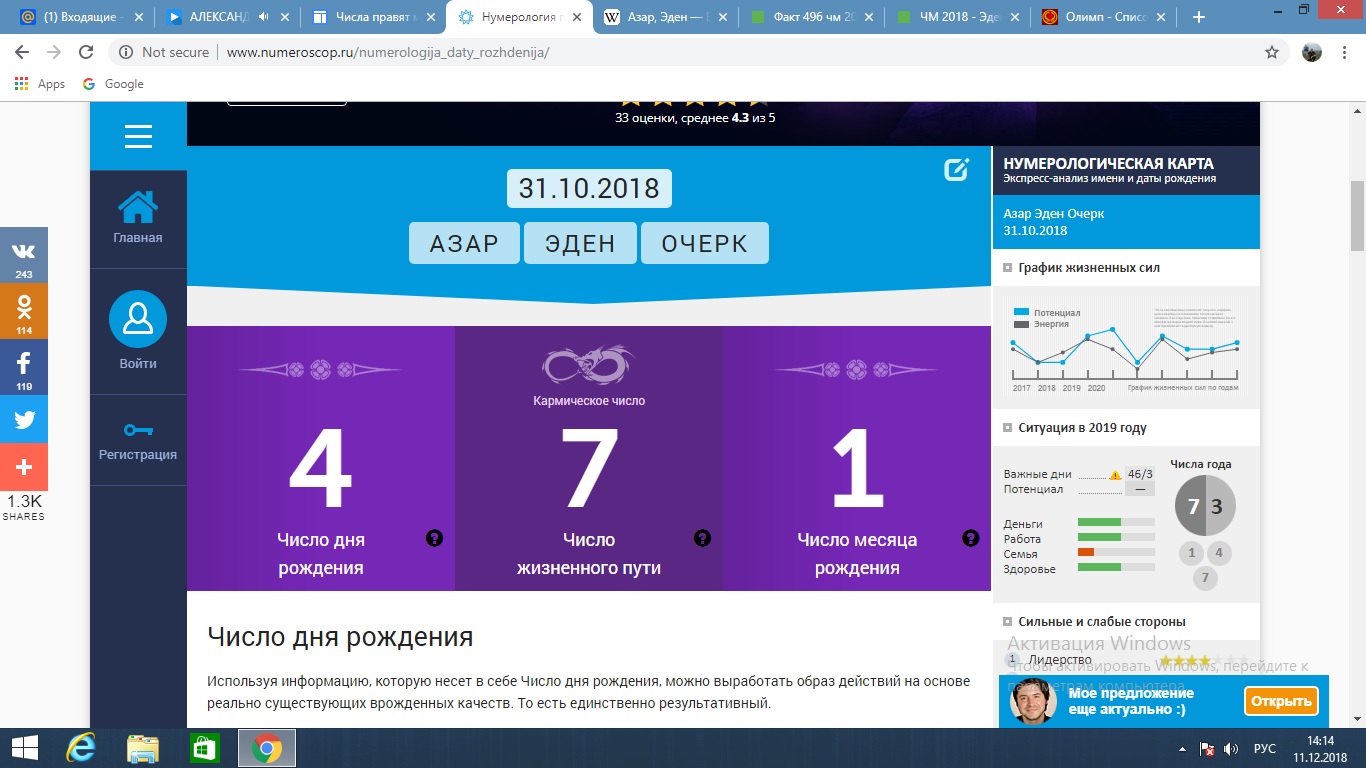Launch Internet Explorer from taskbar
Image resolution: width=1366 pixels, height=768 pixels.
tap(80, 748)
